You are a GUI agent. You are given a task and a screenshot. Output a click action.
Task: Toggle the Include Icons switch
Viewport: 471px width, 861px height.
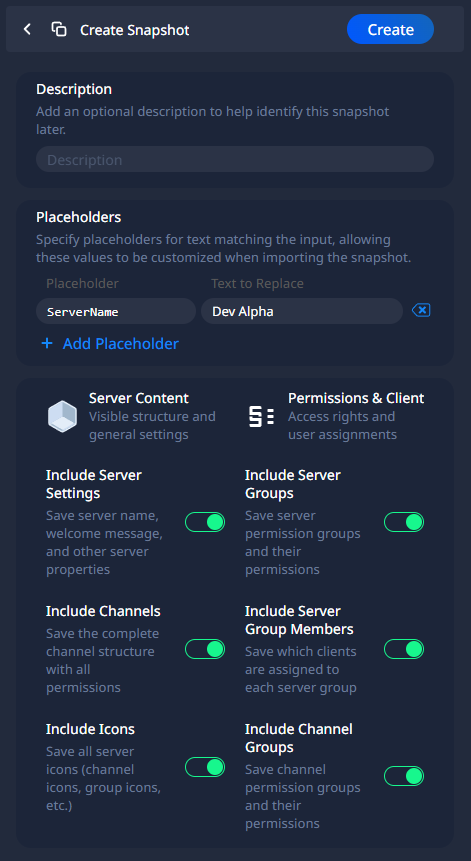205,767
